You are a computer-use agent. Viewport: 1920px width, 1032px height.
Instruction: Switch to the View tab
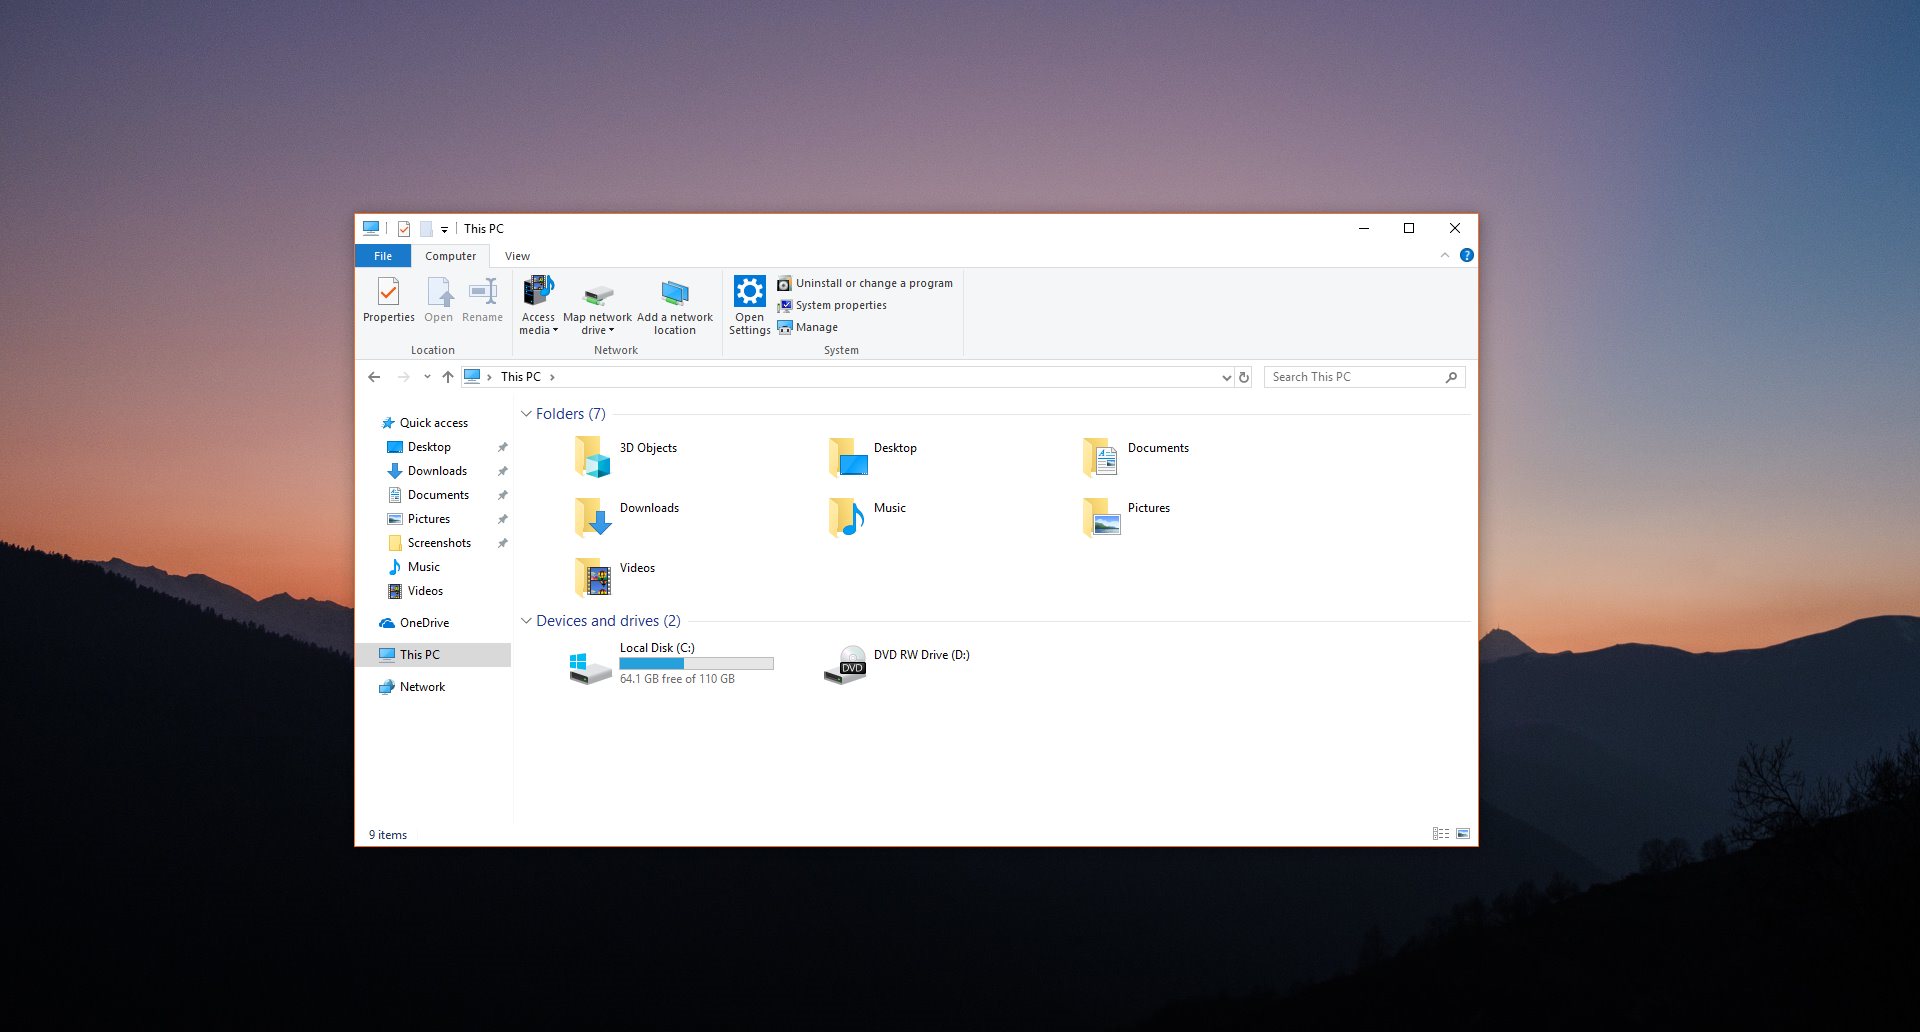coord(517,255)
